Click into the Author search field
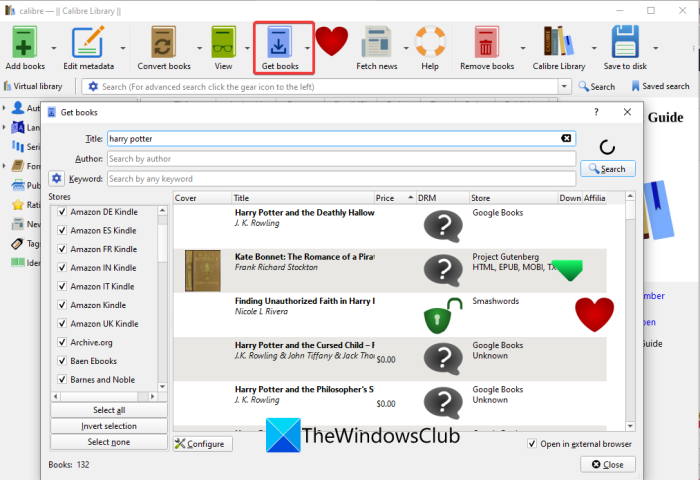 pyautogui.click(x=342, y=159)
